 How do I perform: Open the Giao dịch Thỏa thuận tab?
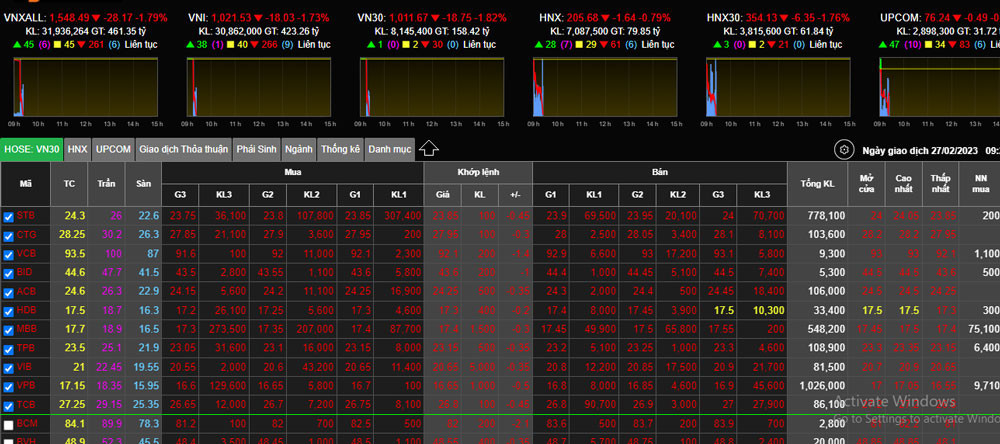pos(183,149)
